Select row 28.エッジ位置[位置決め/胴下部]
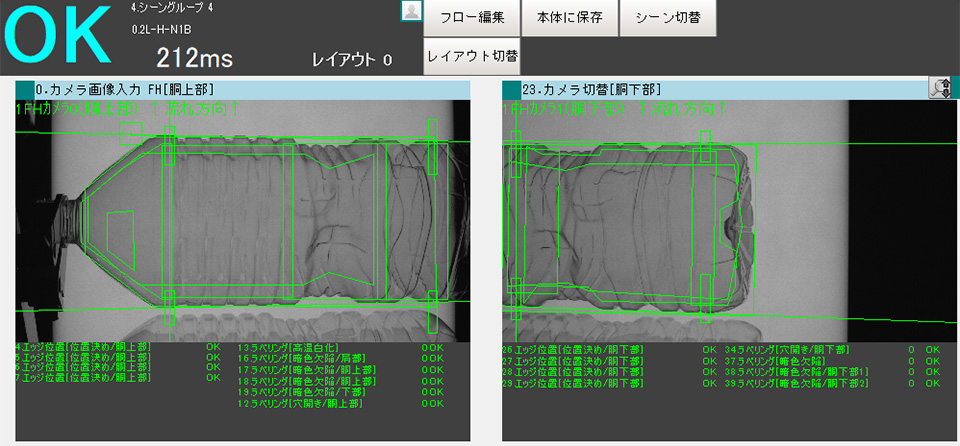The width and height of the screenshot is (960, 446). [572, 371]
